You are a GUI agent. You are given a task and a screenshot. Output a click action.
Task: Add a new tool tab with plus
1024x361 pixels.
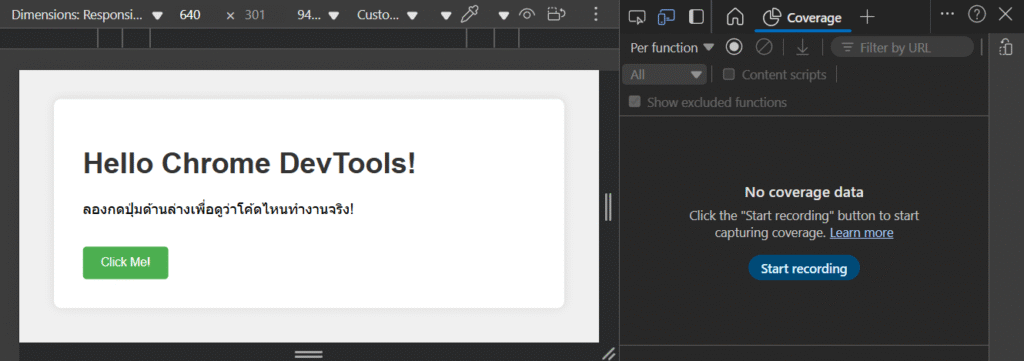(867, 18)
